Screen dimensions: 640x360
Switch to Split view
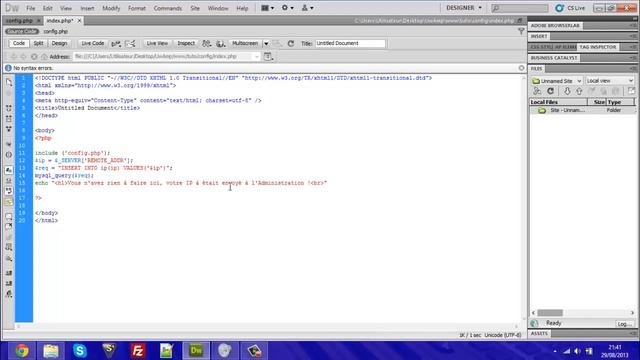tap(38, 43)
